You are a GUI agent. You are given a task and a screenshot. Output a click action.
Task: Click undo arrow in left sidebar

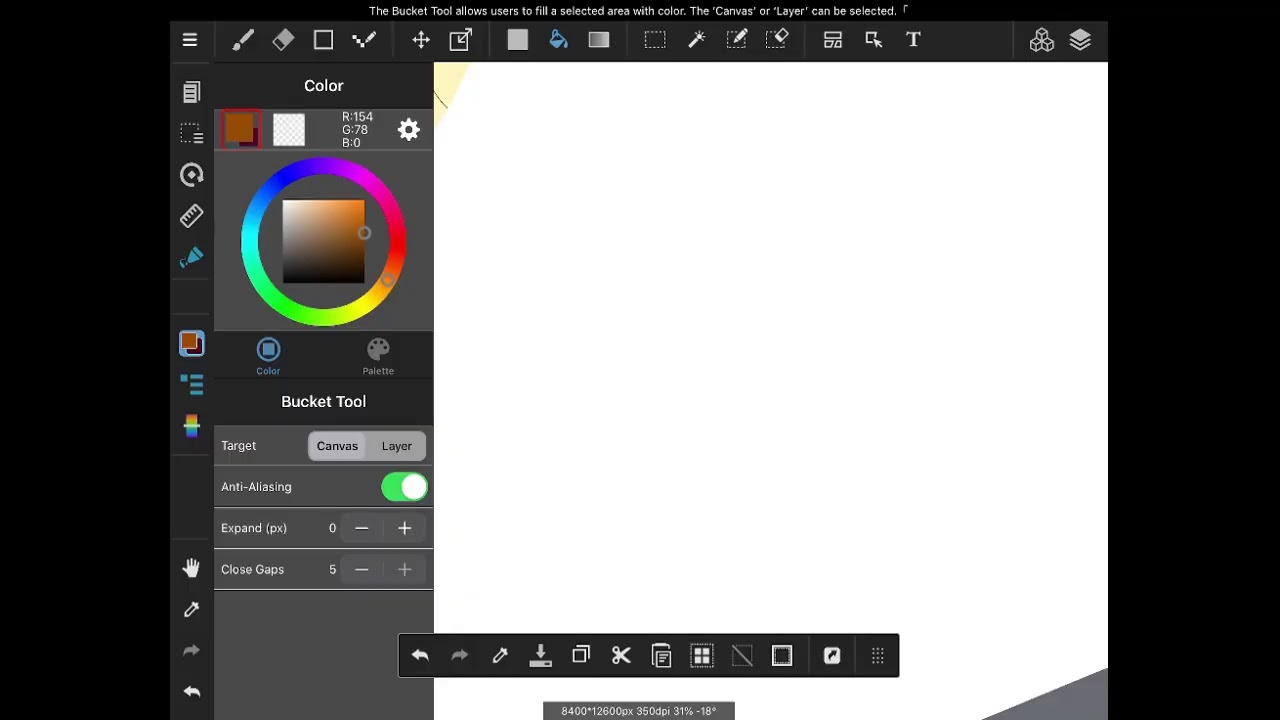click(x=192, y=692)
